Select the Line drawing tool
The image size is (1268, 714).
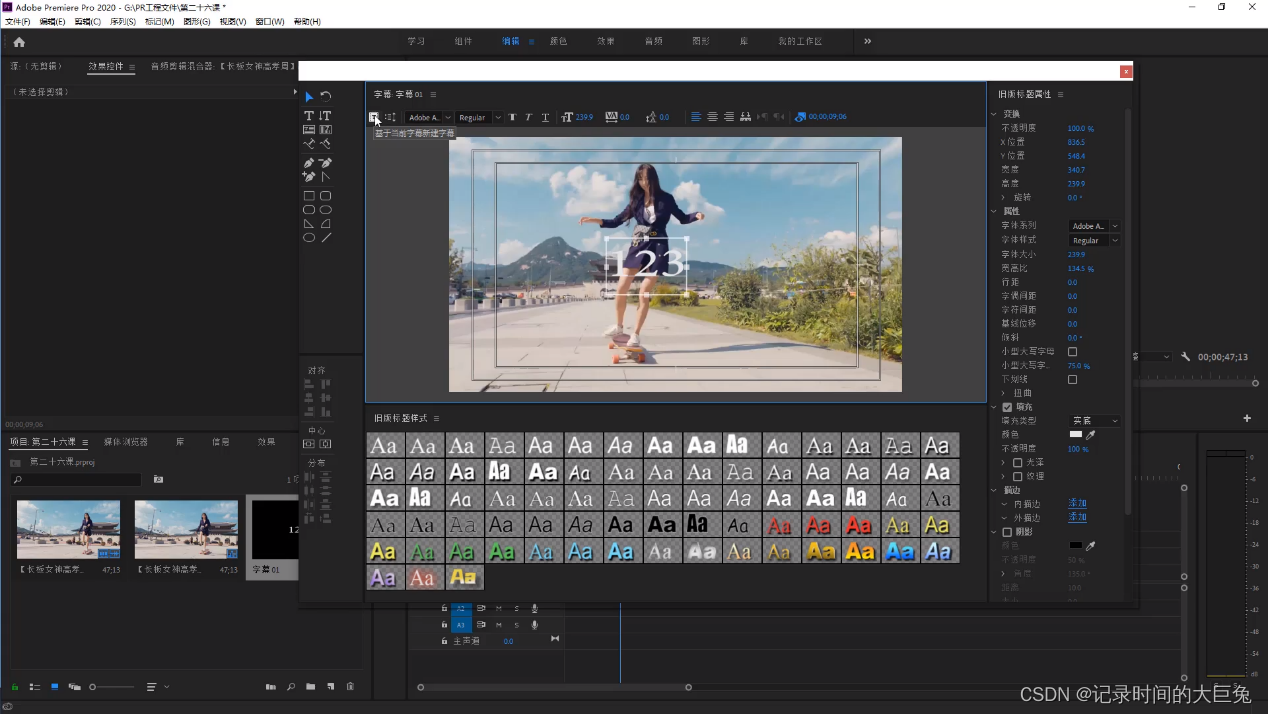[326, 237]
